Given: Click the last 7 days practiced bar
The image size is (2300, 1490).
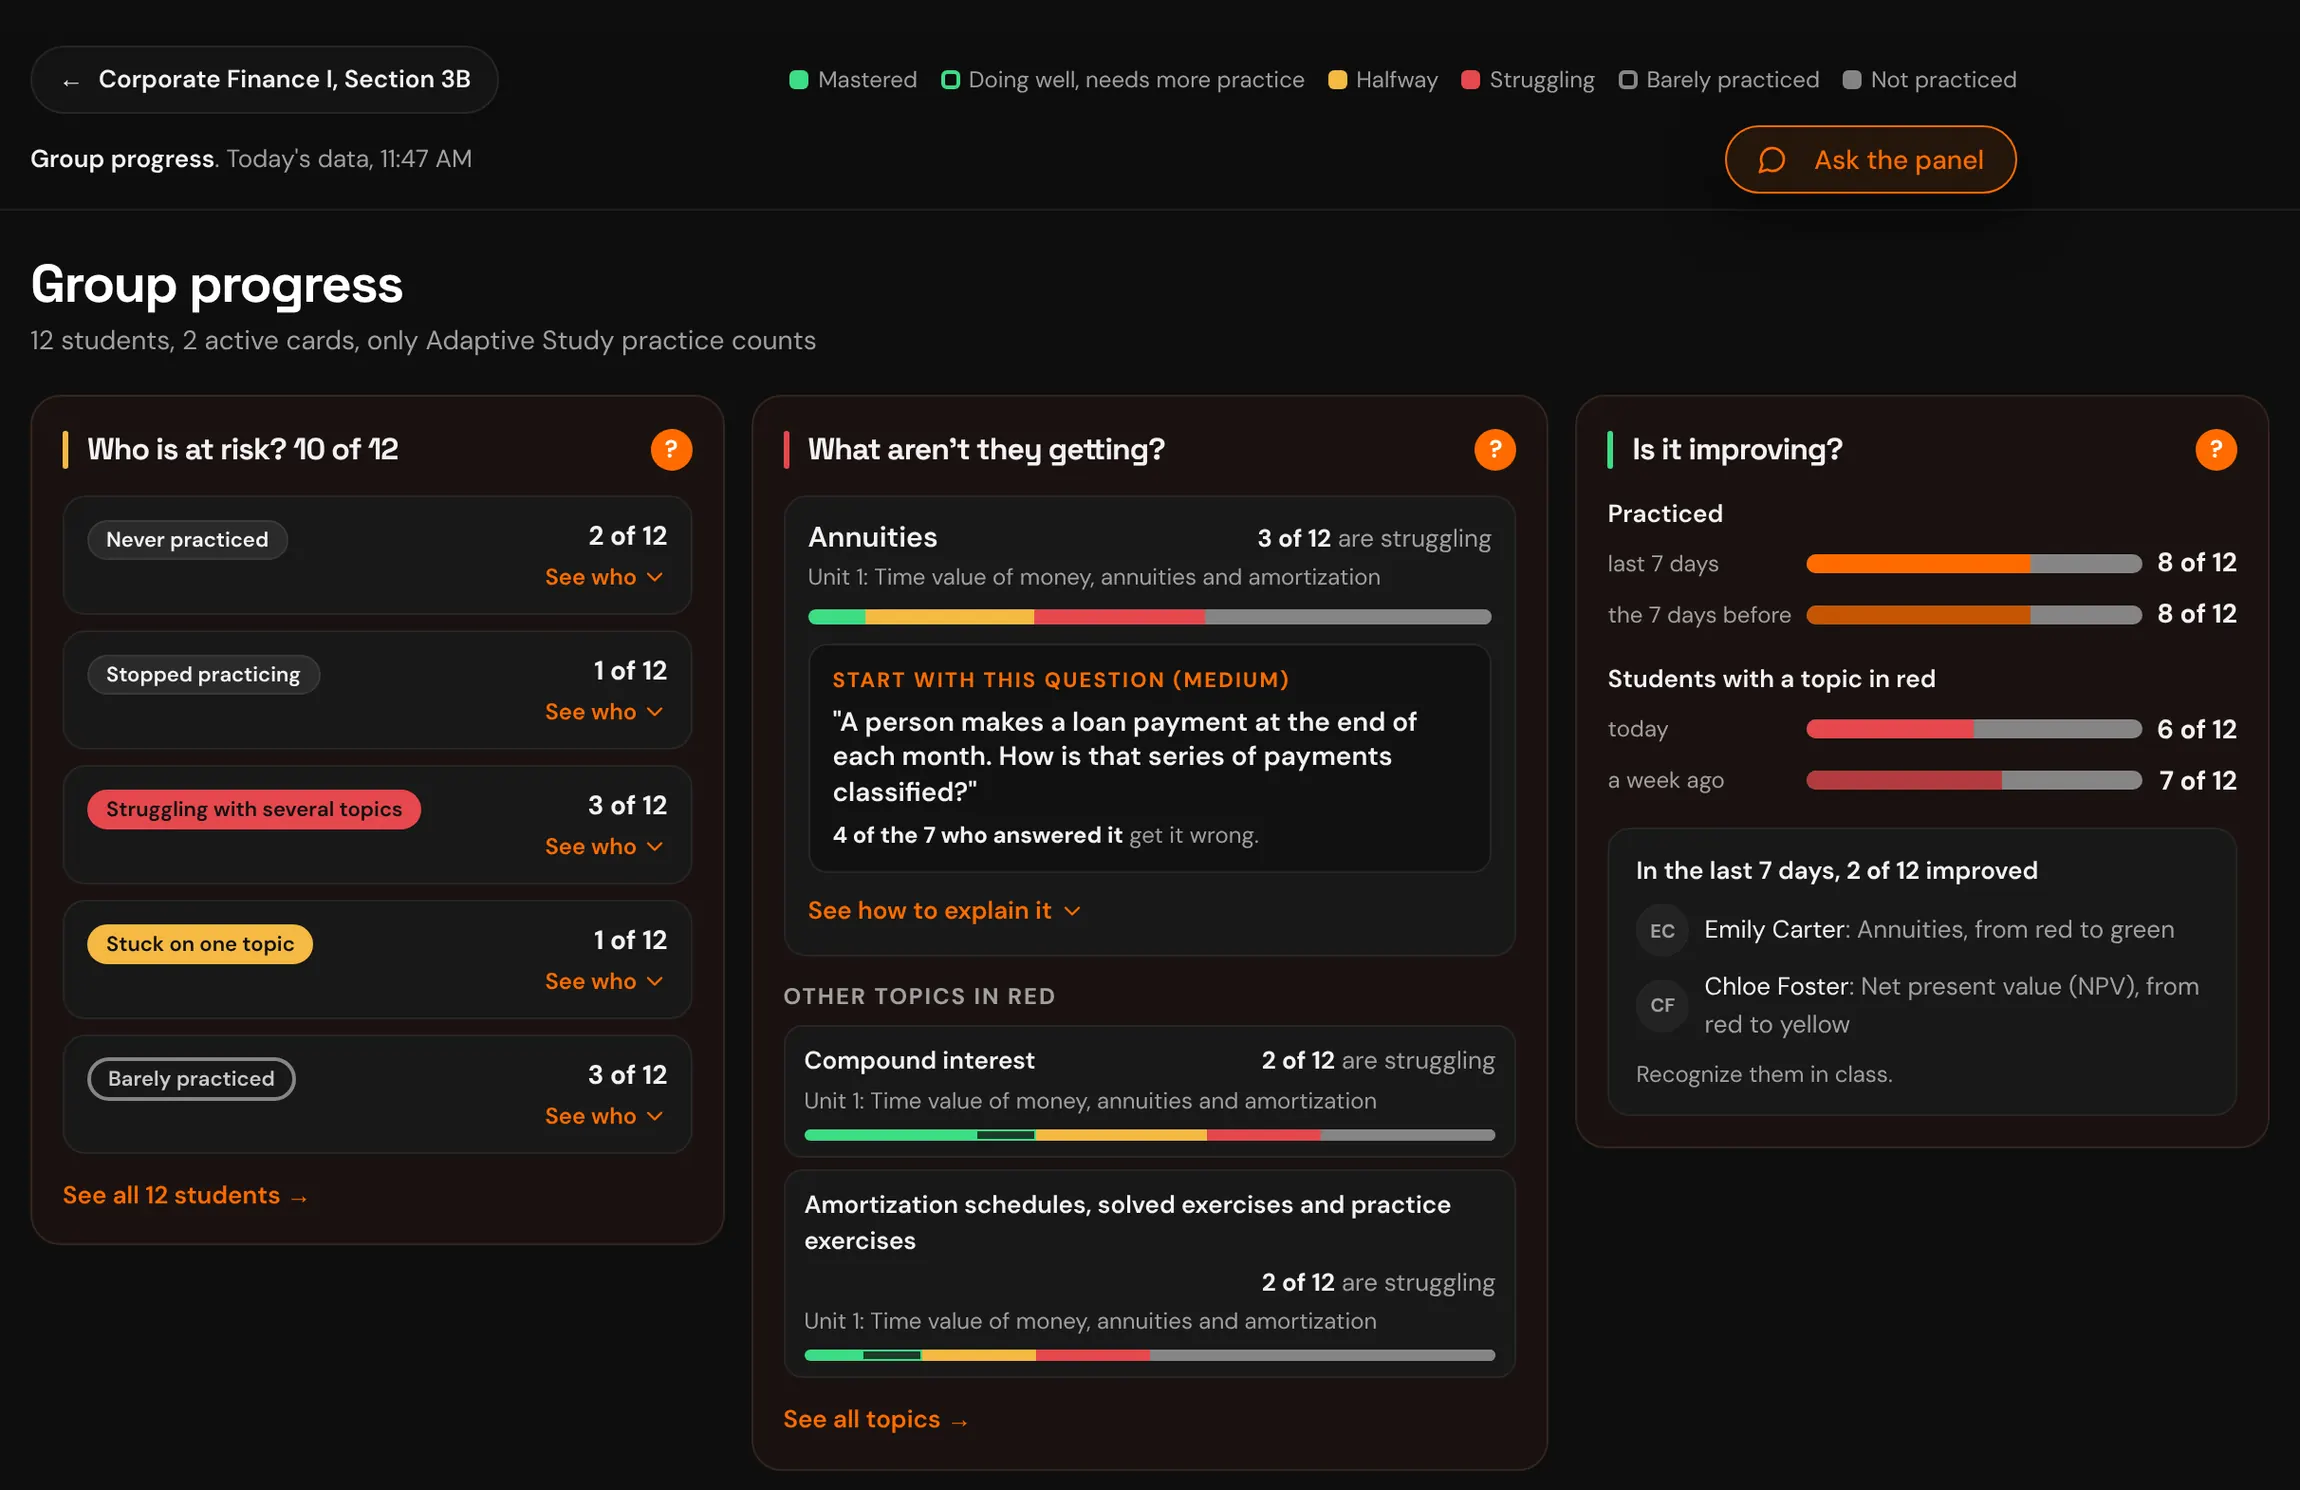Looking at the screenshot, I should pyautogui.click(x=1973, y=564).
